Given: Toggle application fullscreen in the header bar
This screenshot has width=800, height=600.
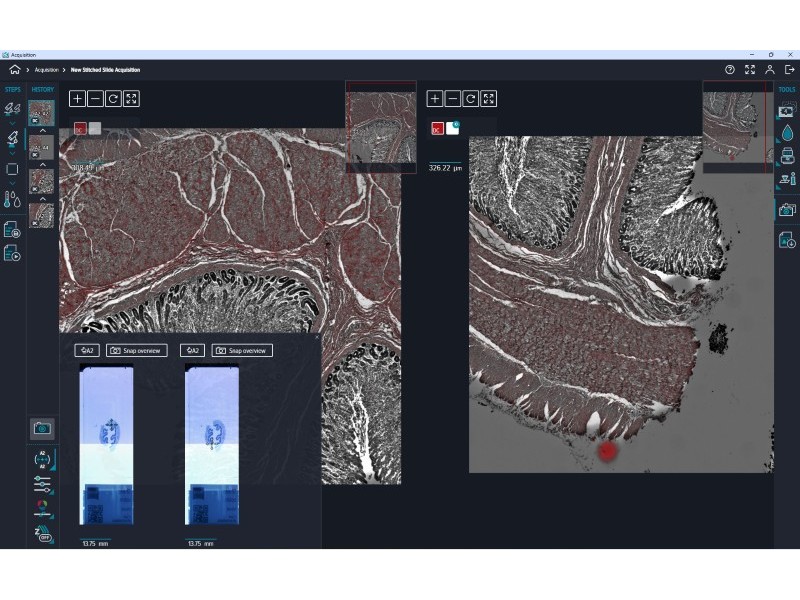Looking at the screenshot, I should pos(749,69).
